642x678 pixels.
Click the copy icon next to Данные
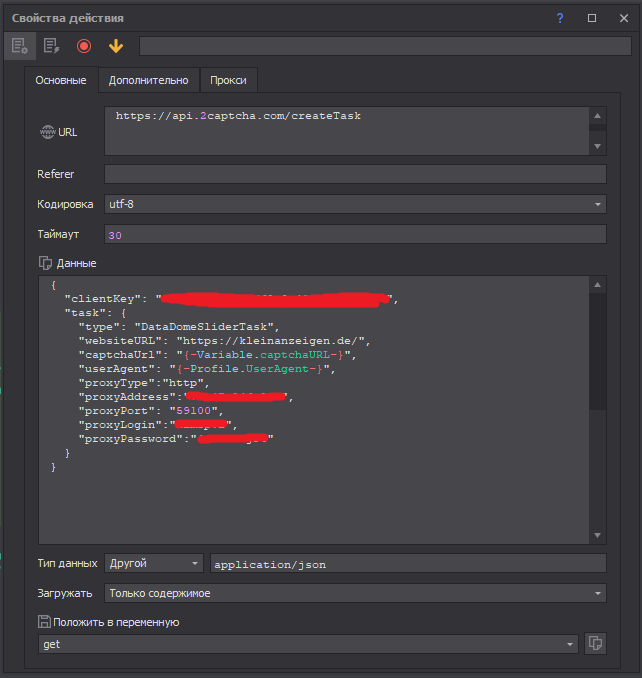point(45,263)
